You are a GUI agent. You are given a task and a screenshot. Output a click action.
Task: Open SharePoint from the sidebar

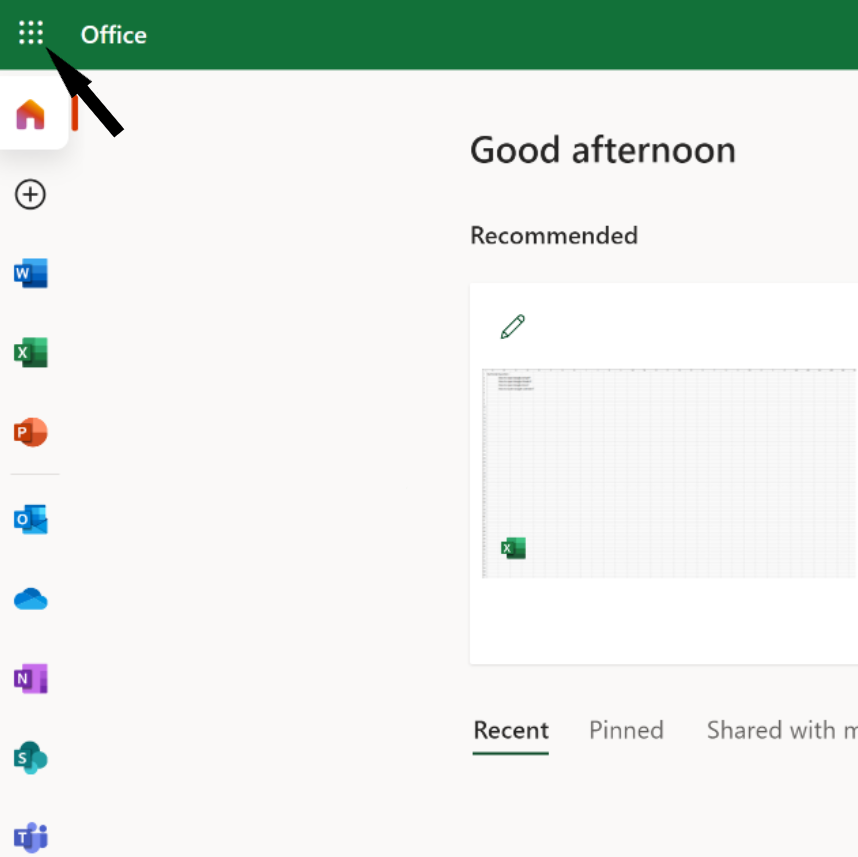31,758
